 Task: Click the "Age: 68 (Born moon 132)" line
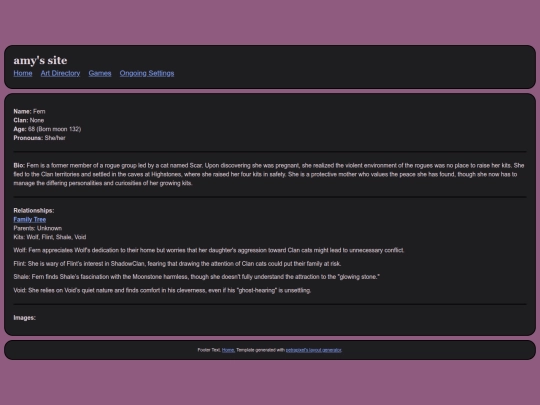tap(47, 129)
